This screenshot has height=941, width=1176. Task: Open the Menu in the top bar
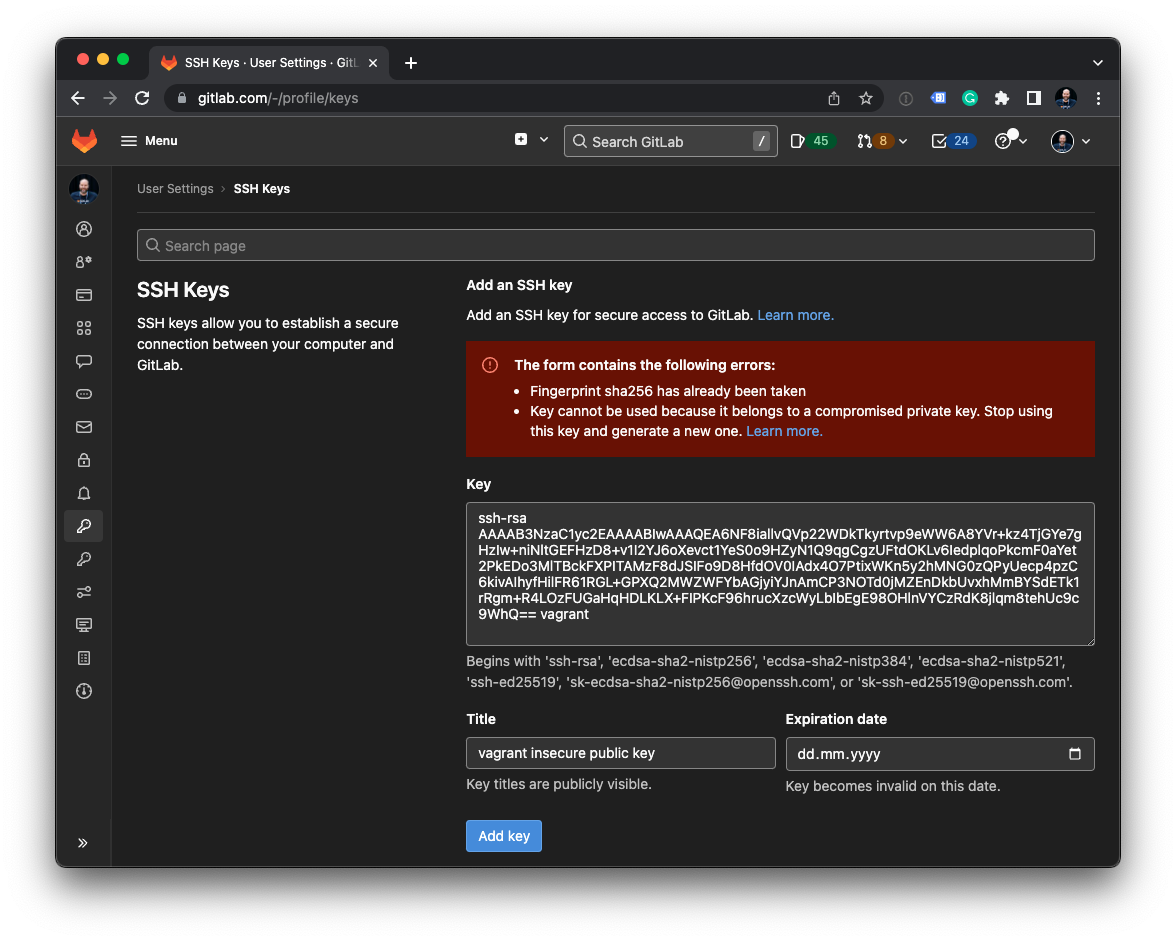148,141
